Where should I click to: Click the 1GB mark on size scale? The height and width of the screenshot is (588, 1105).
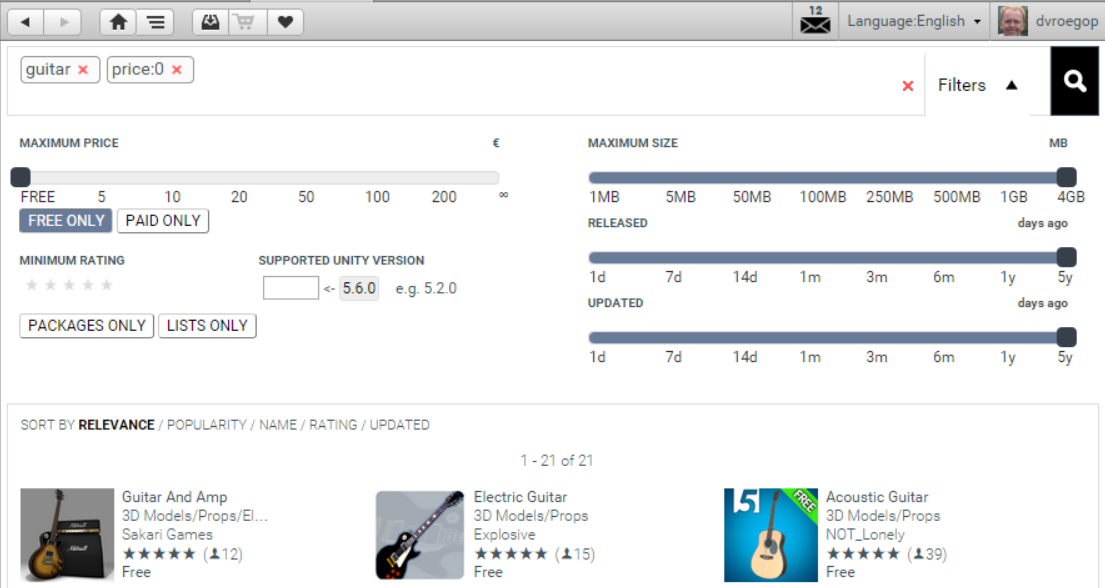pos(1013,197)
